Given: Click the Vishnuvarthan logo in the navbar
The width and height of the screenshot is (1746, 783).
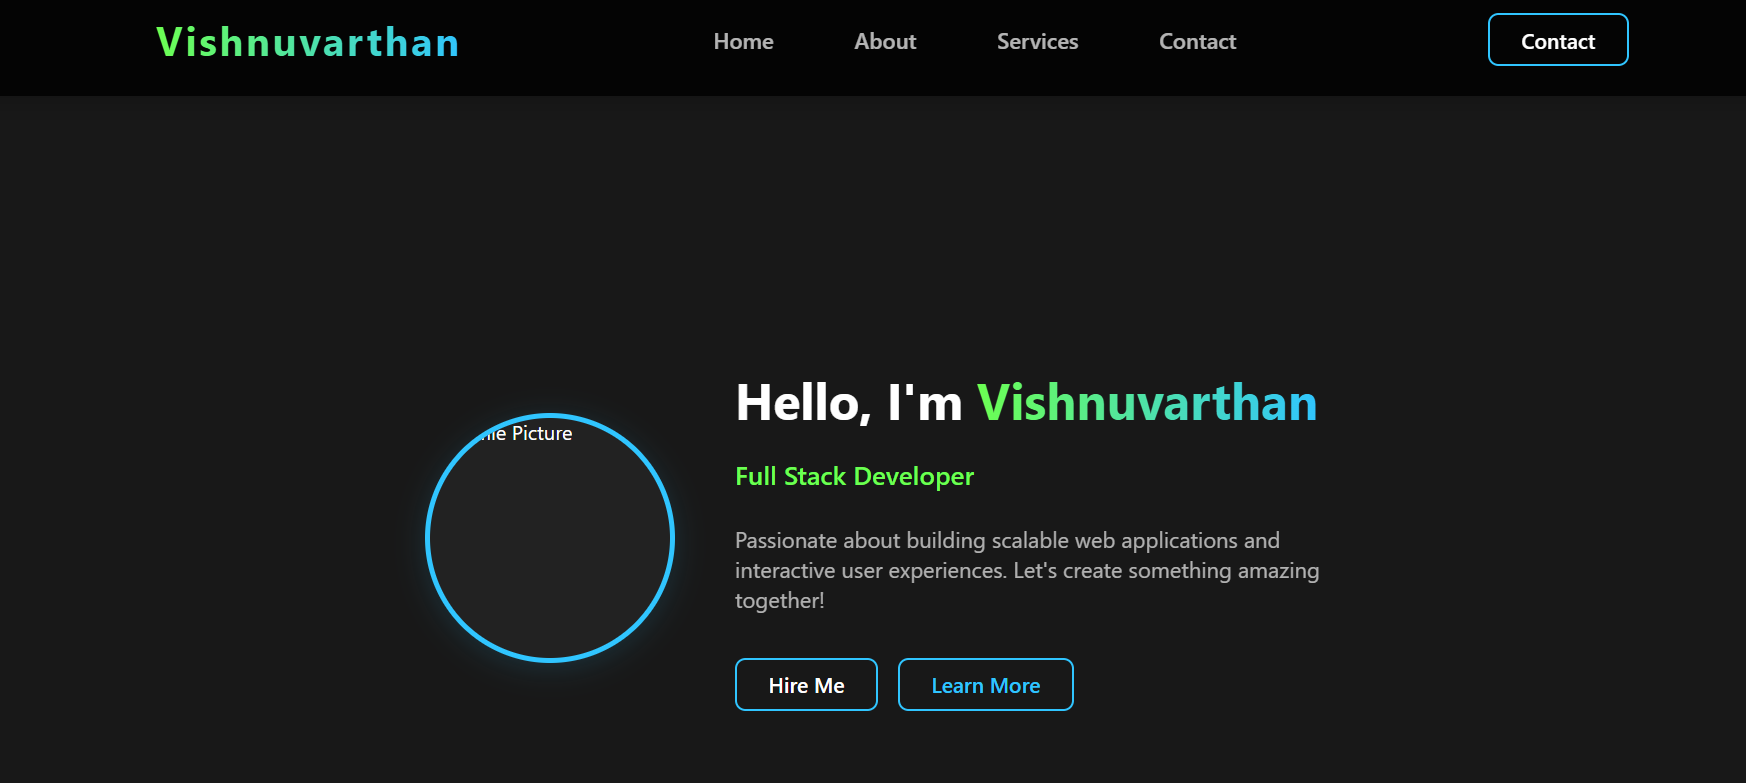Looking at the screenshot, I should point(308,43).
